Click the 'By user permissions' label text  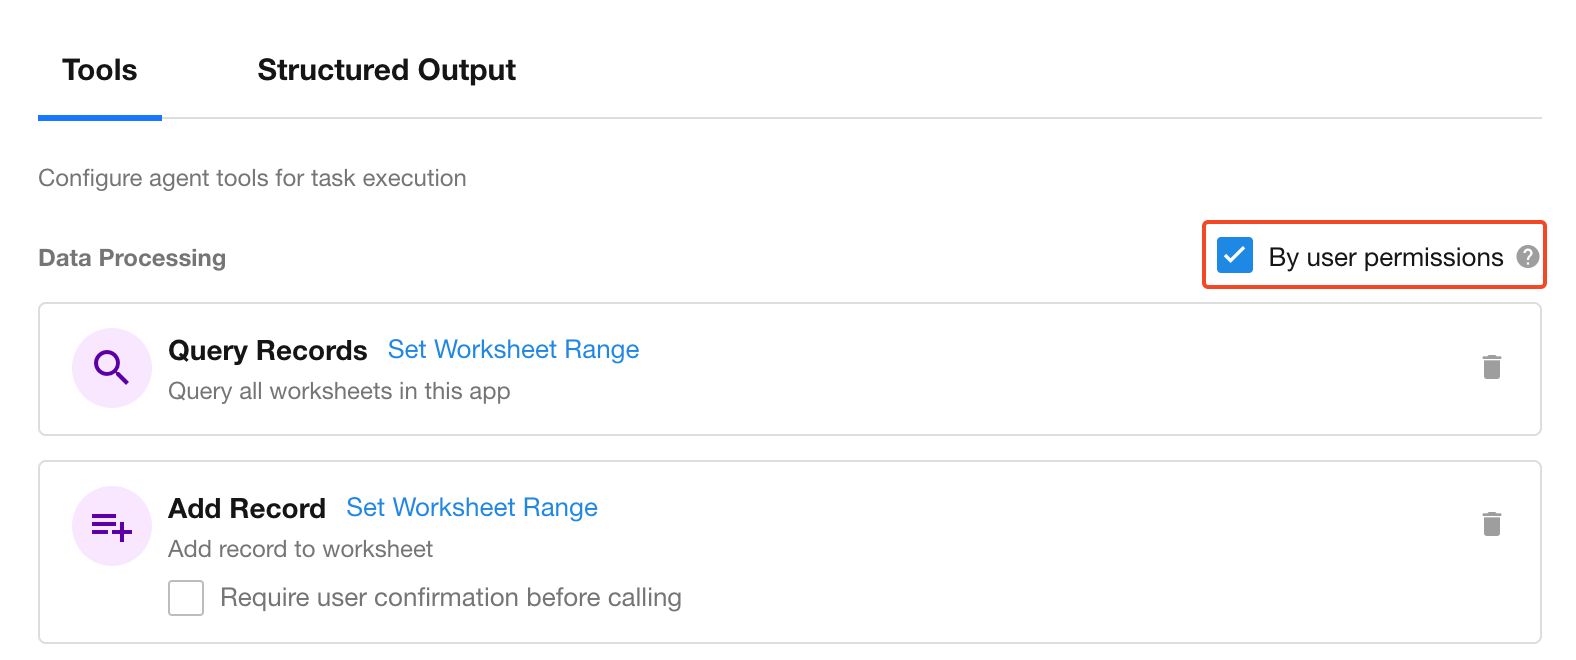coord(1385,257)
